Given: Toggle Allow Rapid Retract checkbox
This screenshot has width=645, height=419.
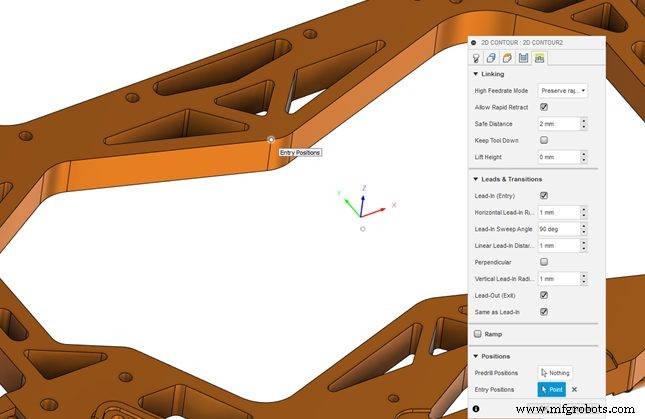Looking at the screenshot, I should click(544, 107).
